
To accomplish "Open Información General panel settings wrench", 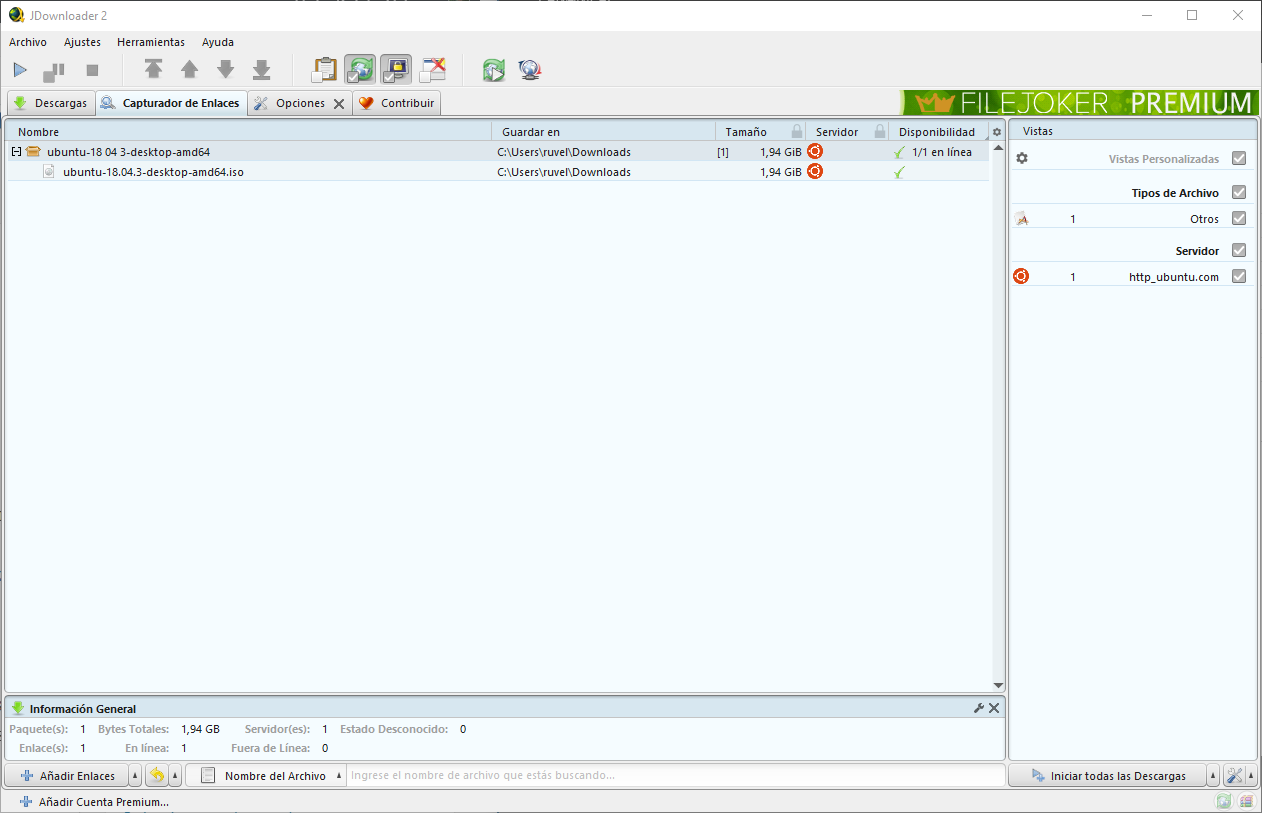I will click(x=979, y=708).
